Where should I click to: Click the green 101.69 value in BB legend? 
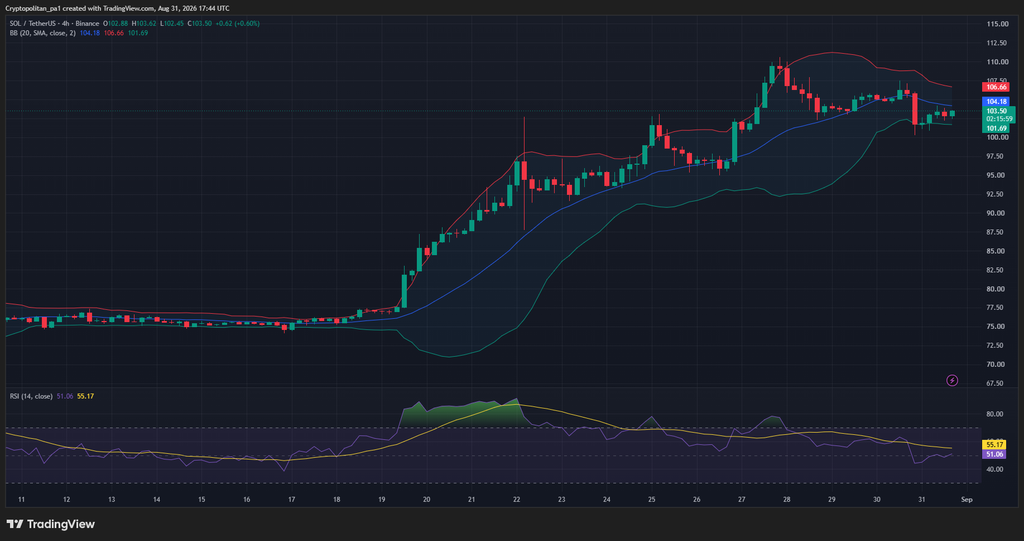click(x=138, y=33)
